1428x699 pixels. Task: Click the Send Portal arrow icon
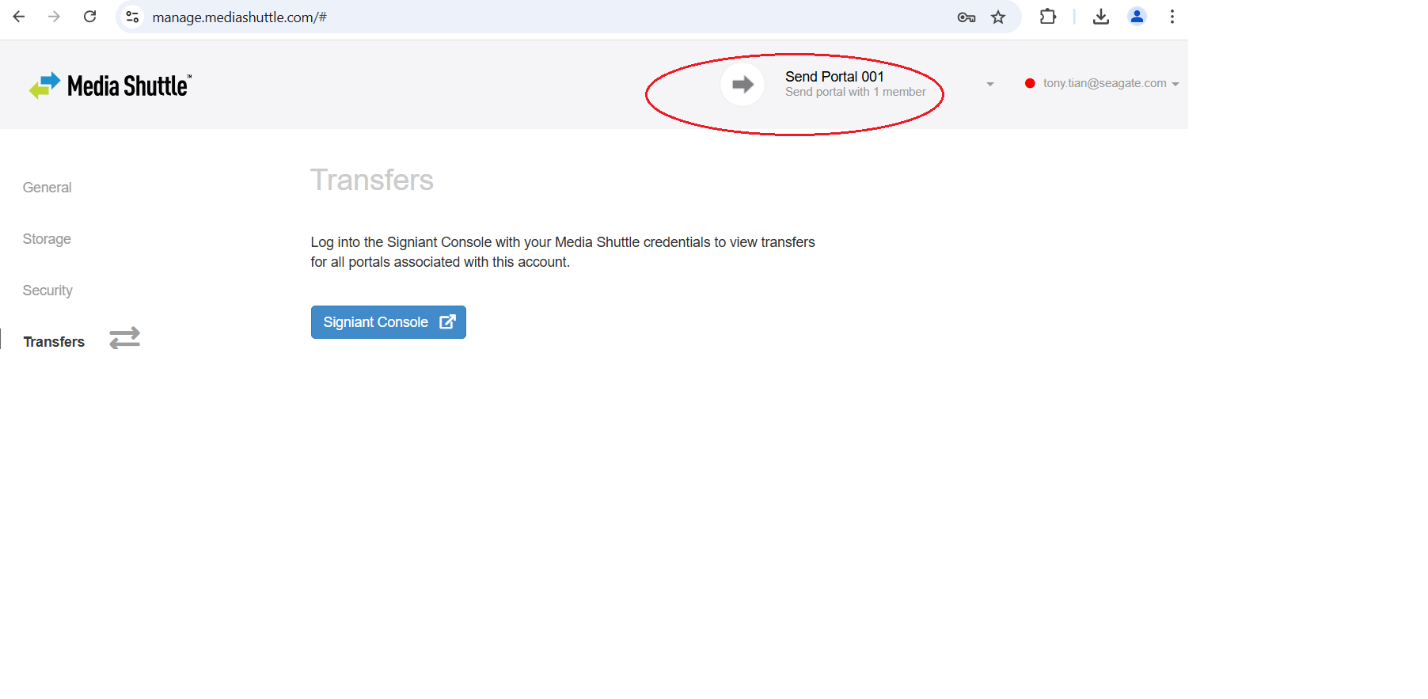pos(742,84)
